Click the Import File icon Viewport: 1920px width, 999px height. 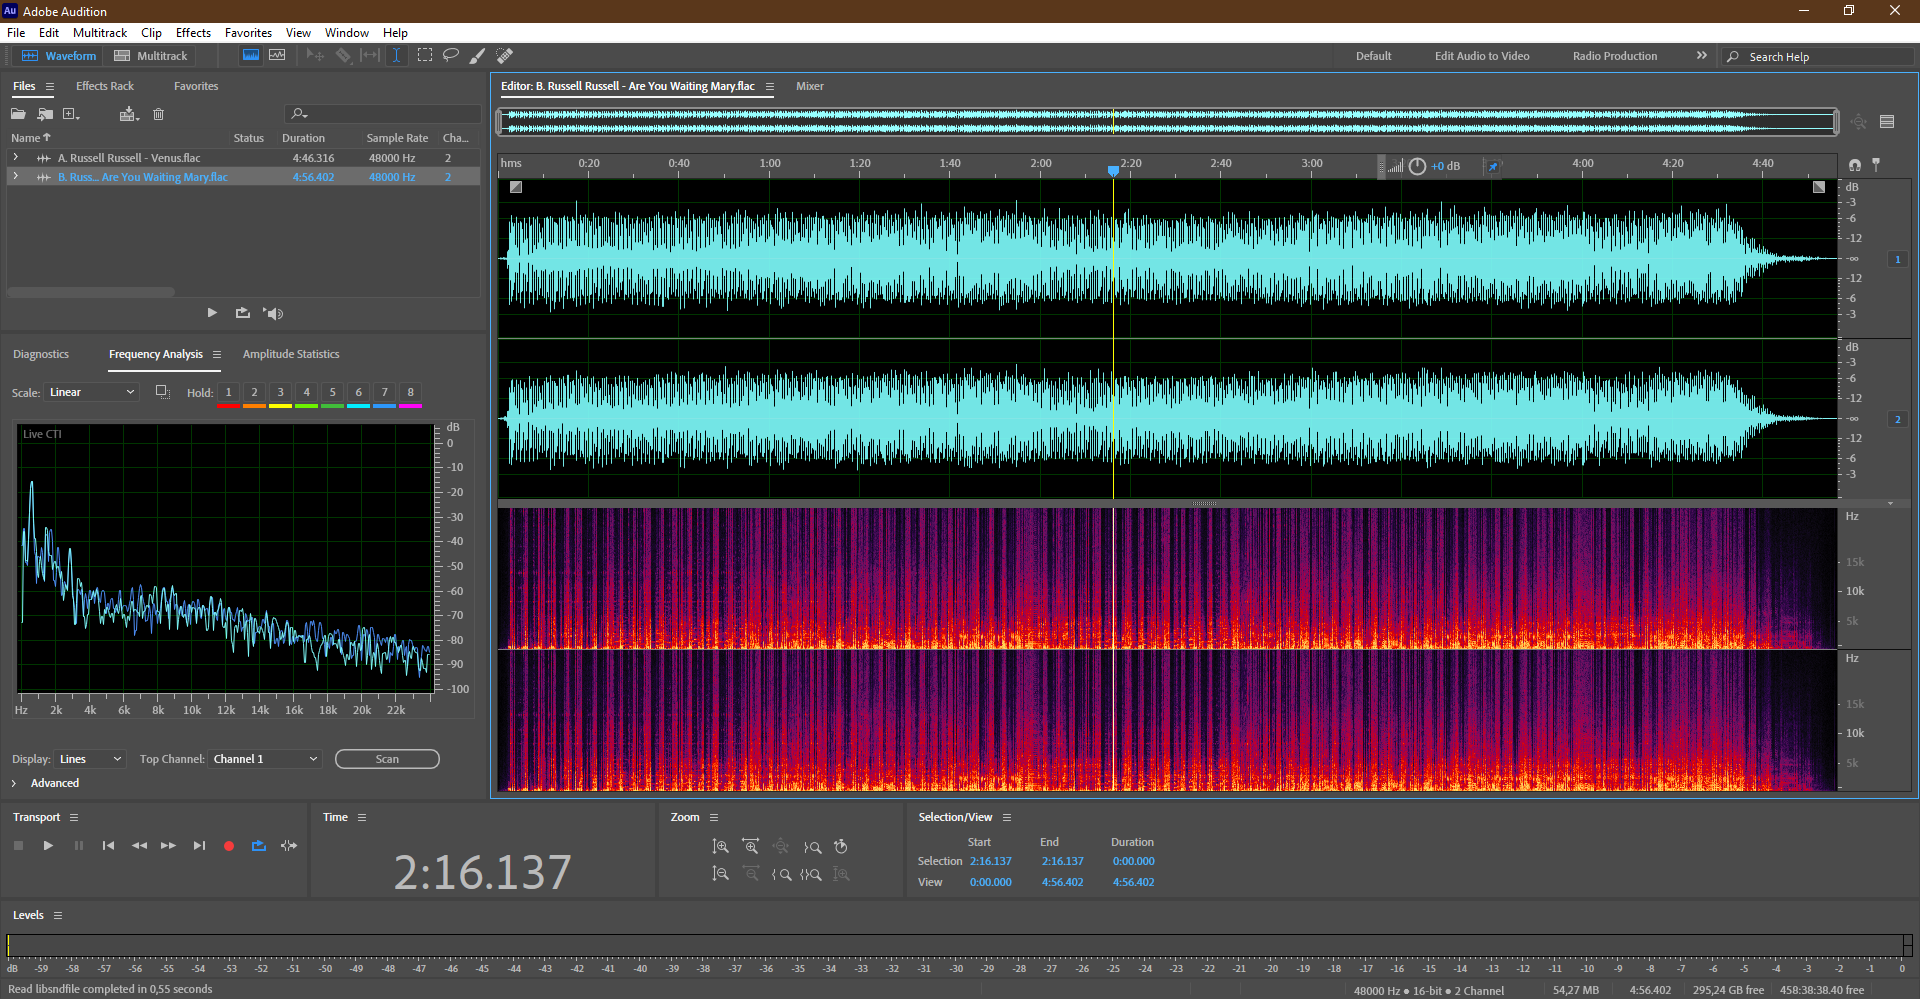[x=45, y=114]
